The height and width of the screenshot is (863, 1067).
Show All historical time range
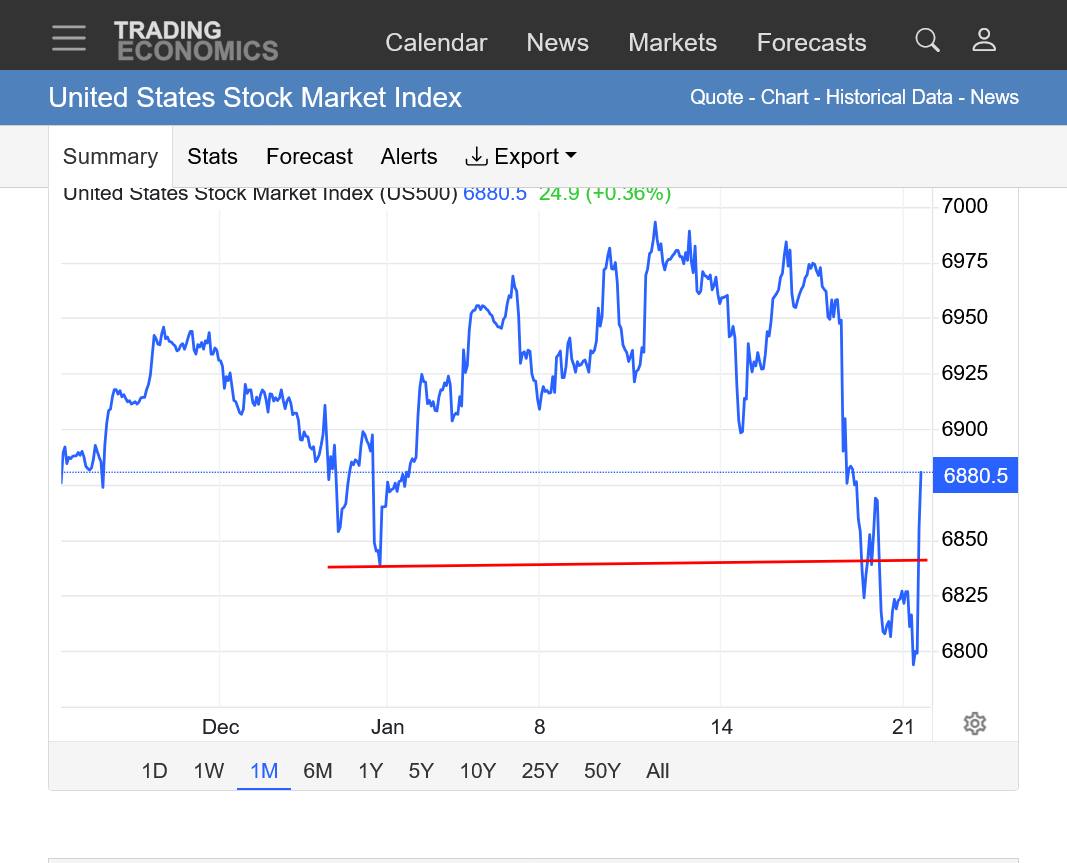[x=657, y=771]
